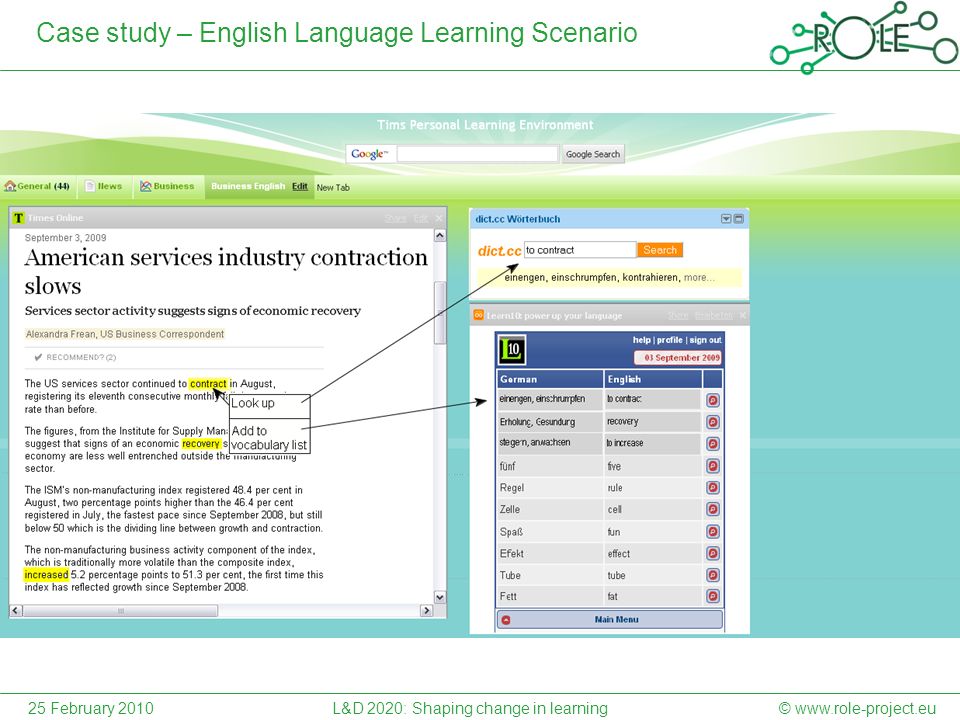Screen dimensions: 960x720
Task: Click the orange learn10 widget header icon
Action: pos(479,315)
